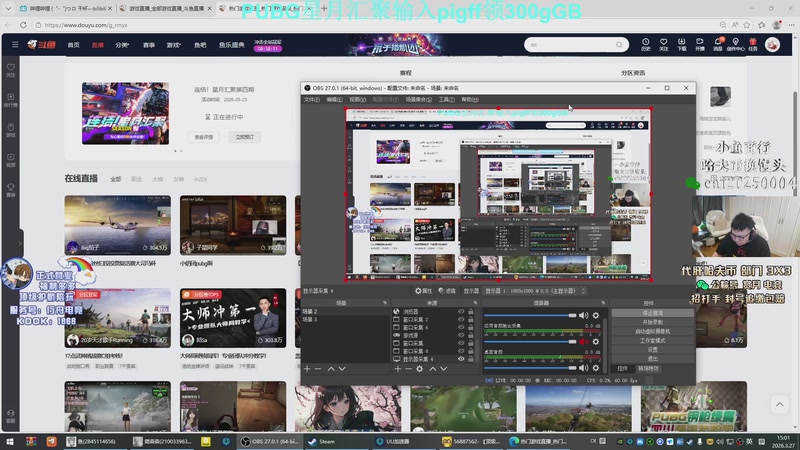This screenshot has width=800, height=450.
Task: Open the OBS 编辑(E) menu
Action: coord(334,99)
